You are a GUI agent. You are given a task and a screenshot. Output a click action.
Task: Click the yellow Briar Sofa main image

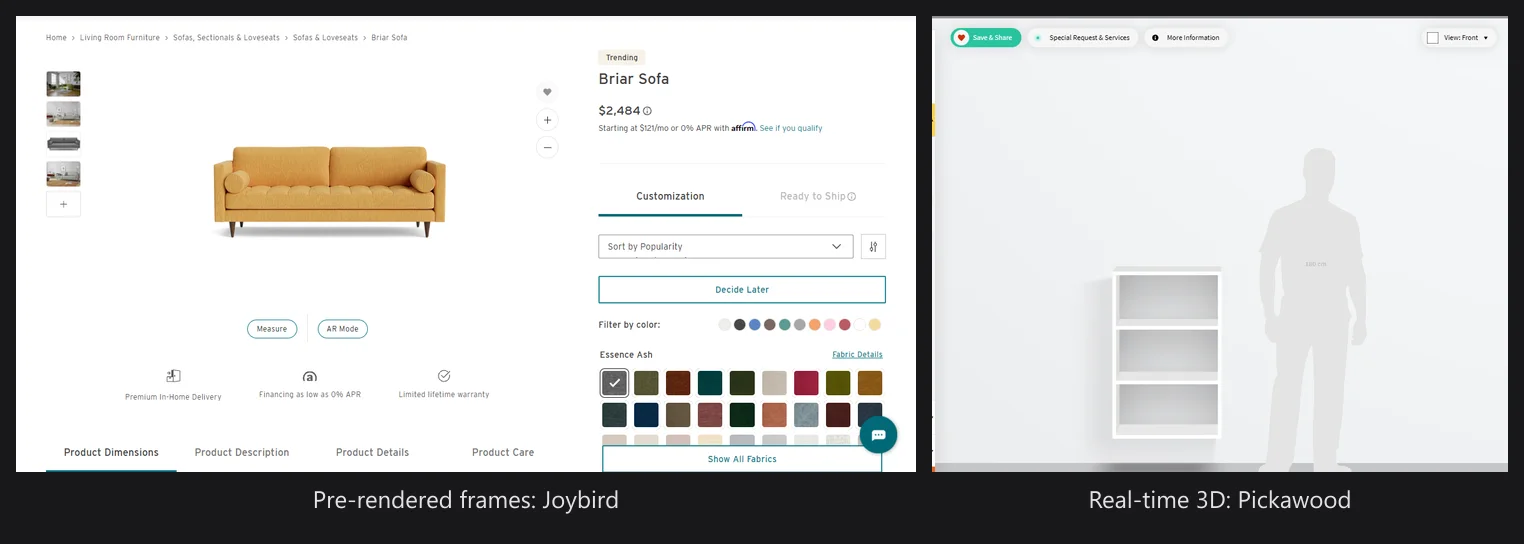click(329, 190)
